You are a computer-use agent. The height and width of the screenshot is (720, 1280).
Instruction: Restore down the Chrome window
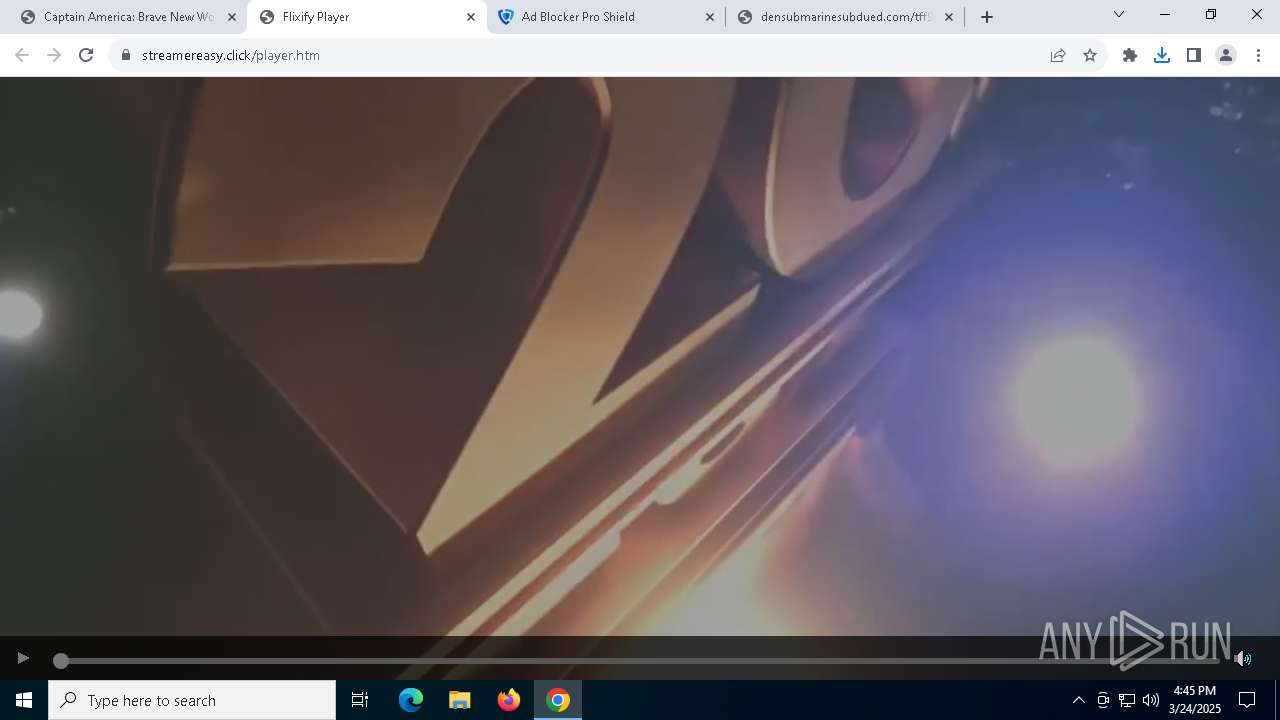click(1211, 14)
